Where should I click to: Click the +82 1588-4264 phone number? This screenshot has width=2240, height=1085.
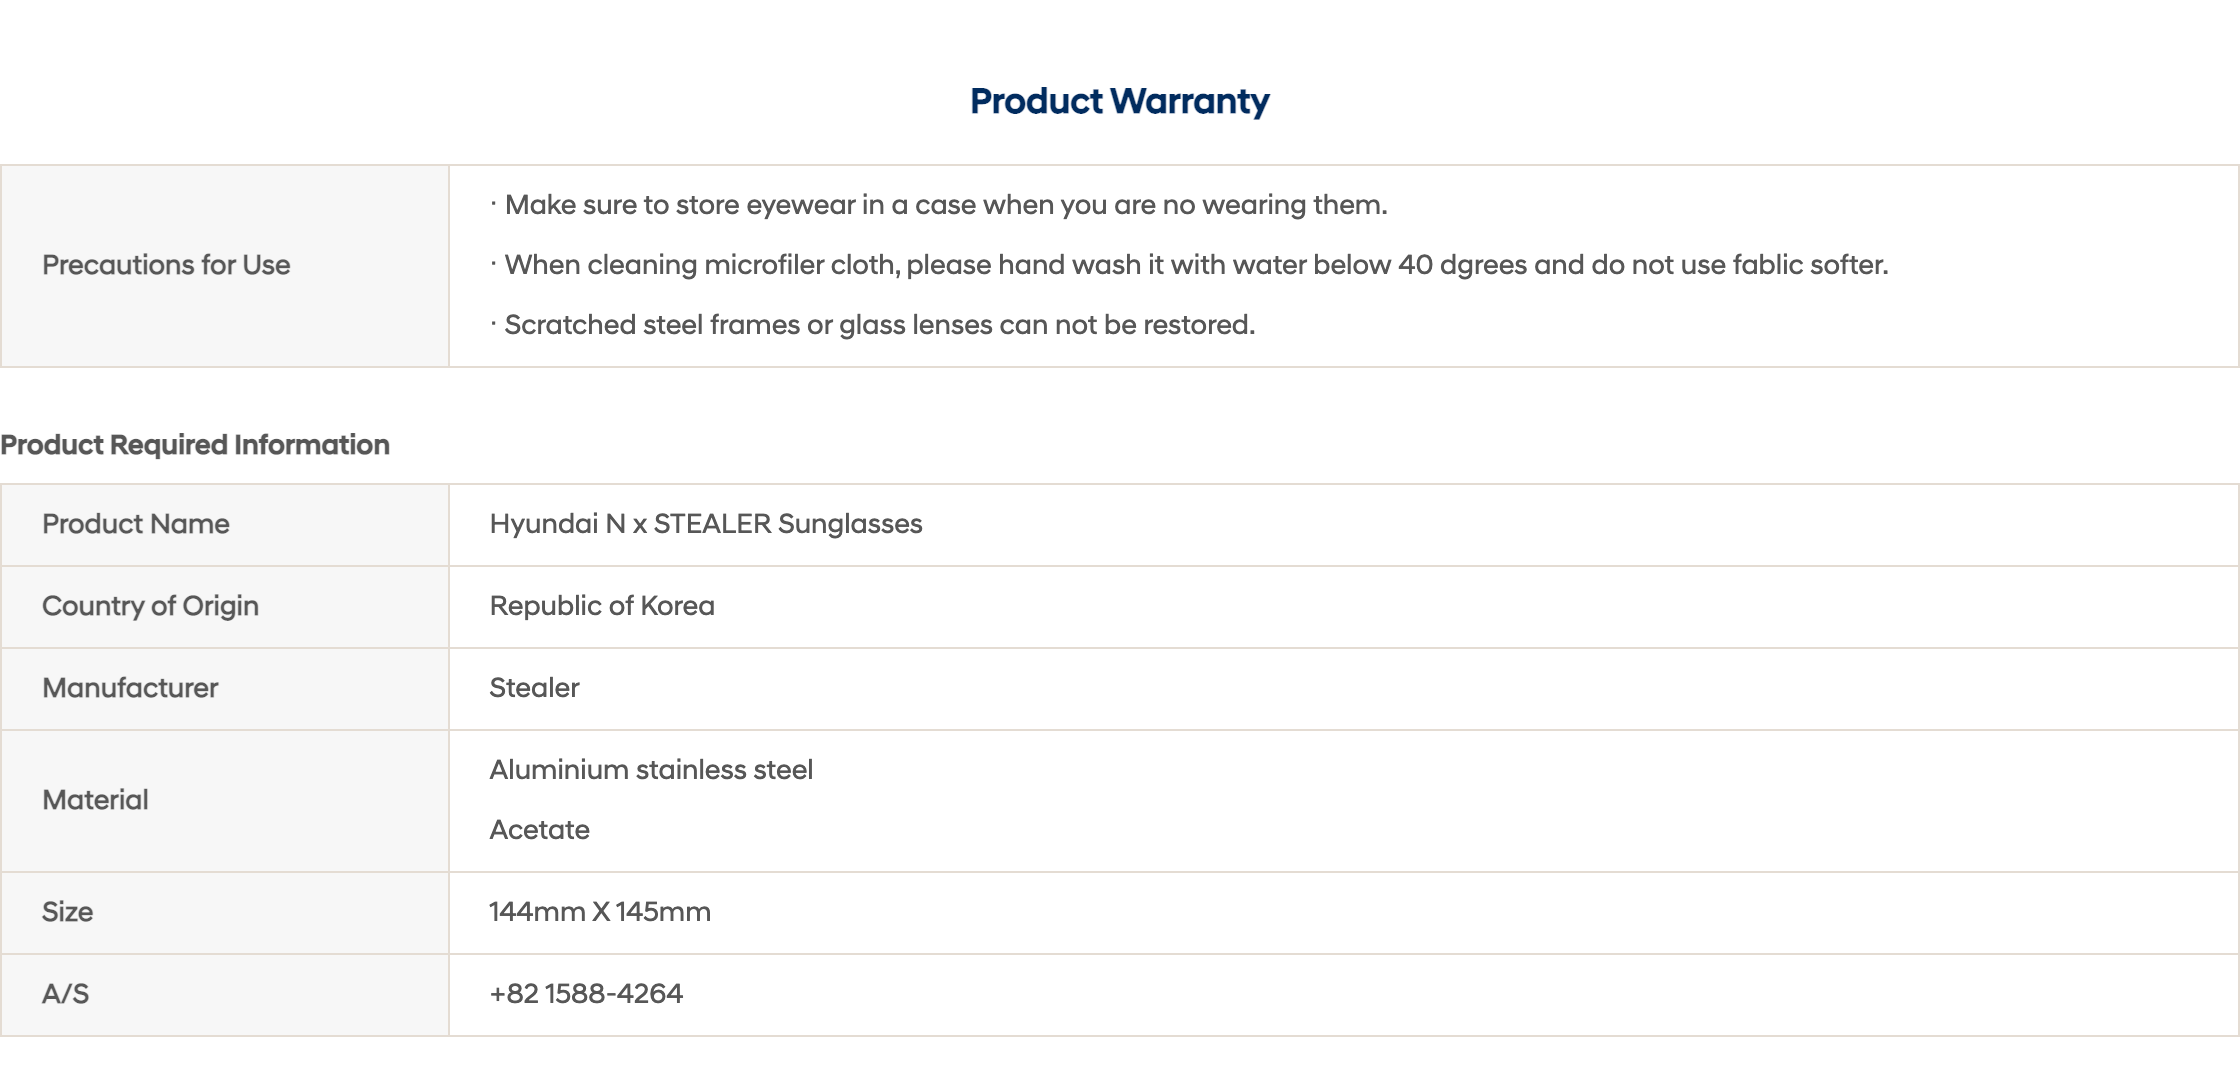pyautogui.click(x=586, y=994)
